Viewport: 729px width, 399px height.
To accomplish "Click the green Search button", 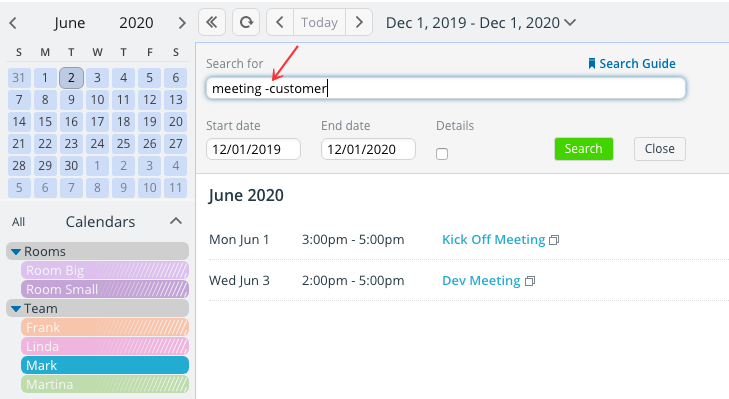I will pos(583,149).
